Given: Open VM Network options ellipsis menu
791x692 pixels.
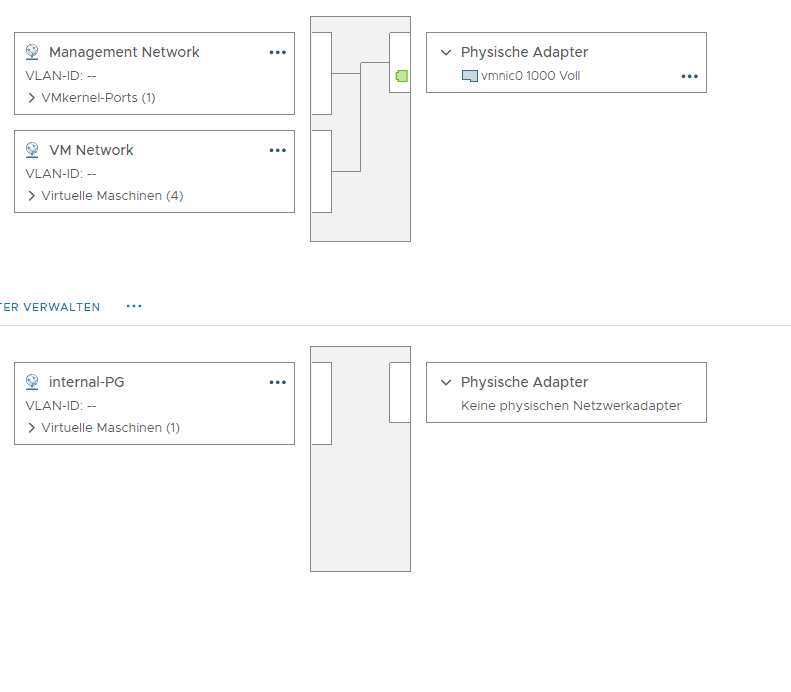Looking at the screenshot, I should [278, 150].
